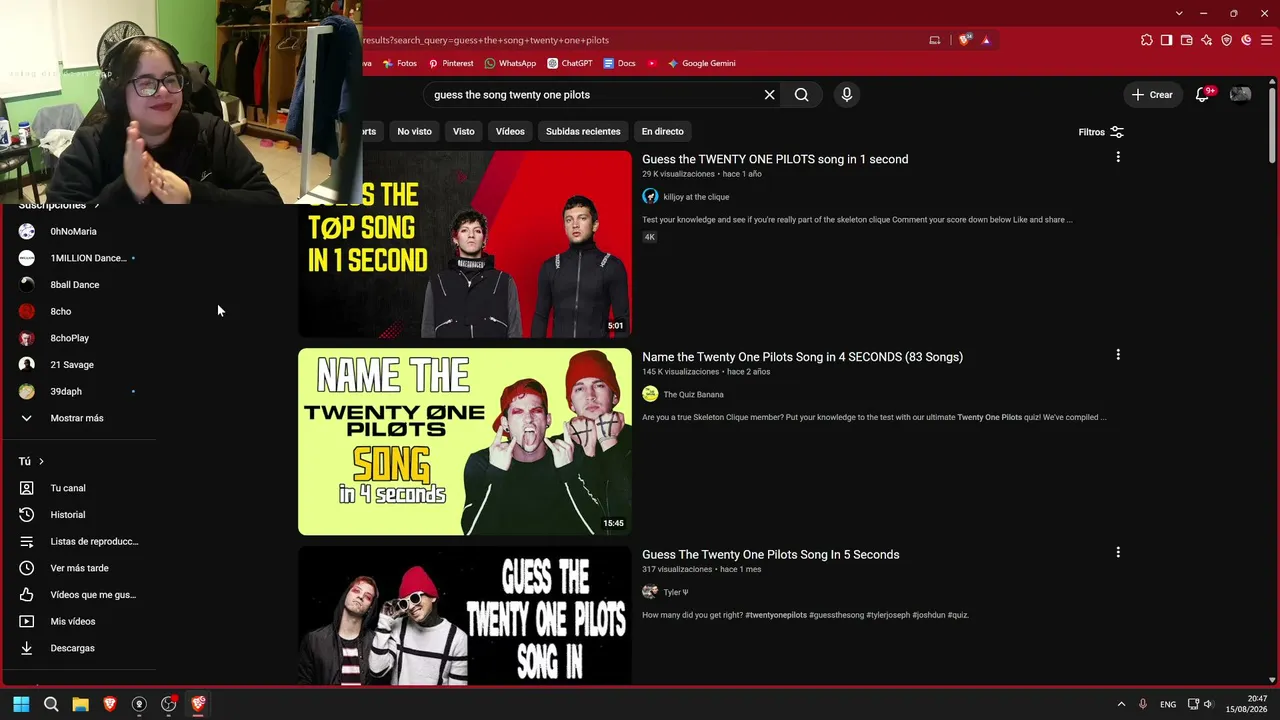Click The Quiz Banana channel avatar

point(650,394)
